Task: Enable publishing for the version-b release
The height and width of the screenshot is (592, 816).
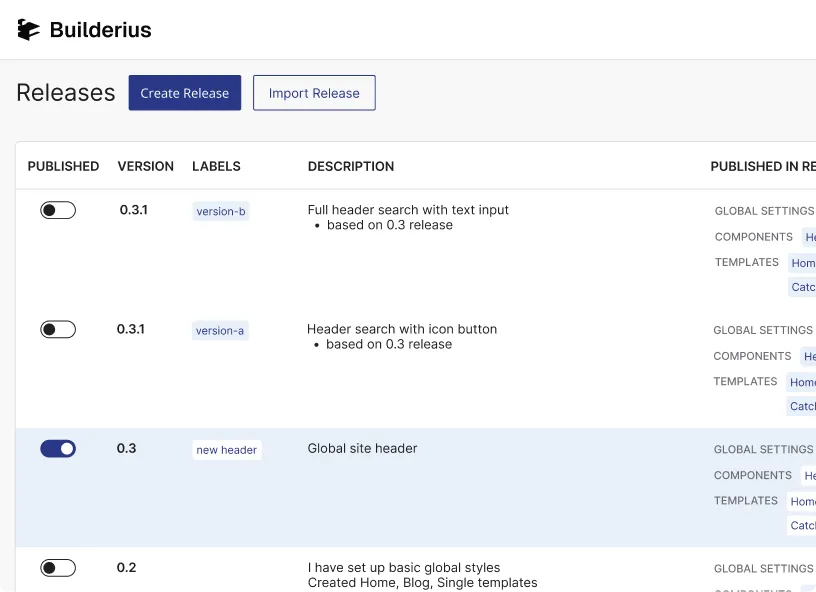Action: (x=58, y=210)
